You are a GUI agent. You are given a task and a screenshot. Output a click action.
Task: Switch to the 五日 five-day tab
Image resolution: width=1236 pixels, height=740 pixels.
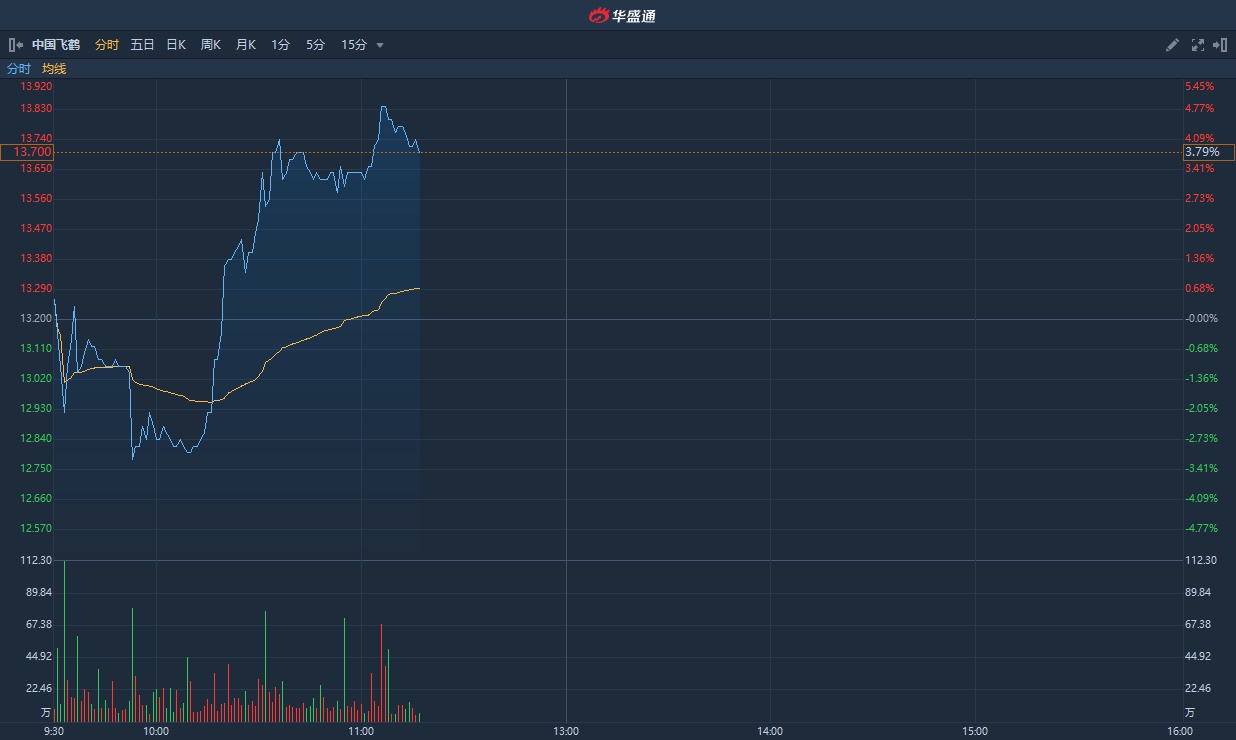tap(142, 45)
